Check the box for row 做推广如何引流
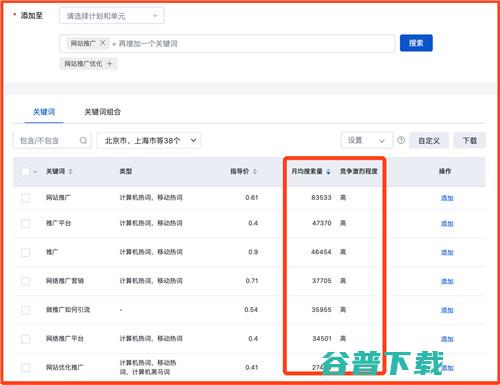The height and width of the screenshot is (385, 500). [x=25, y=310]
